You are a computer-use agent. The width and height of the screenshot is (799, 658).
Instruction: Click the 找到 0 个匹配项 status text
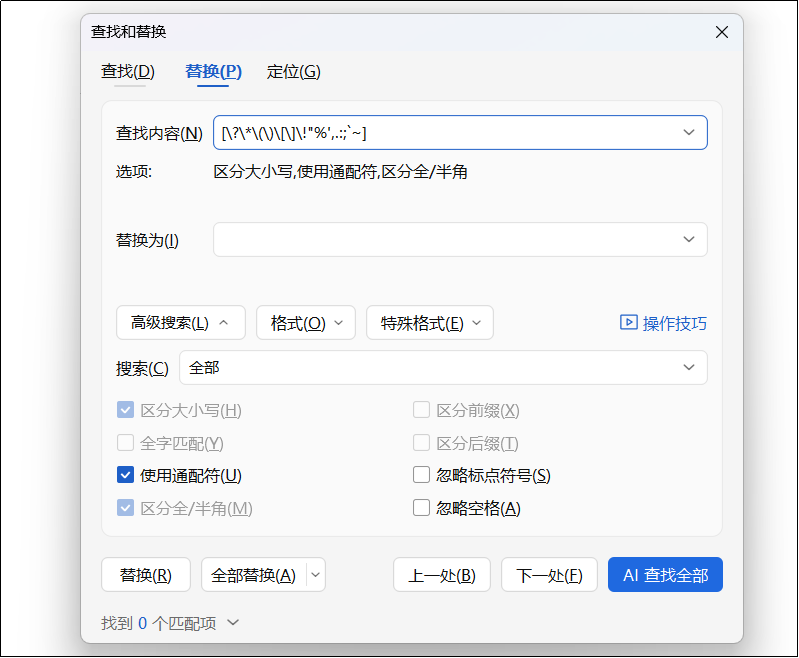coord(158,623)
